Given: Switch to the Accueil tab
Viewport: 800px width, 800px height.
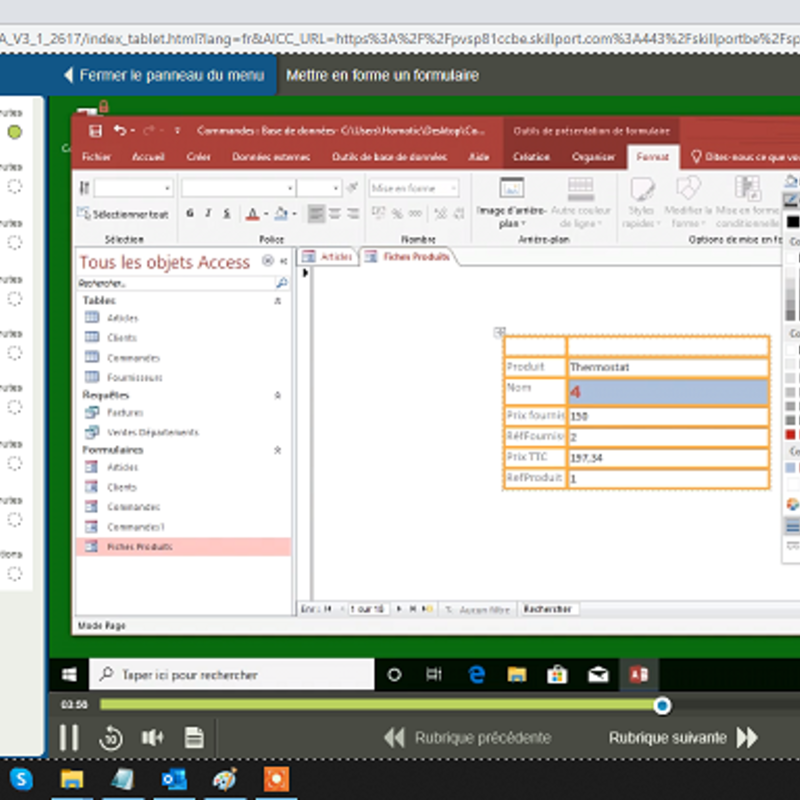Looking at the screenshot, I should click(x=148, y=157).
